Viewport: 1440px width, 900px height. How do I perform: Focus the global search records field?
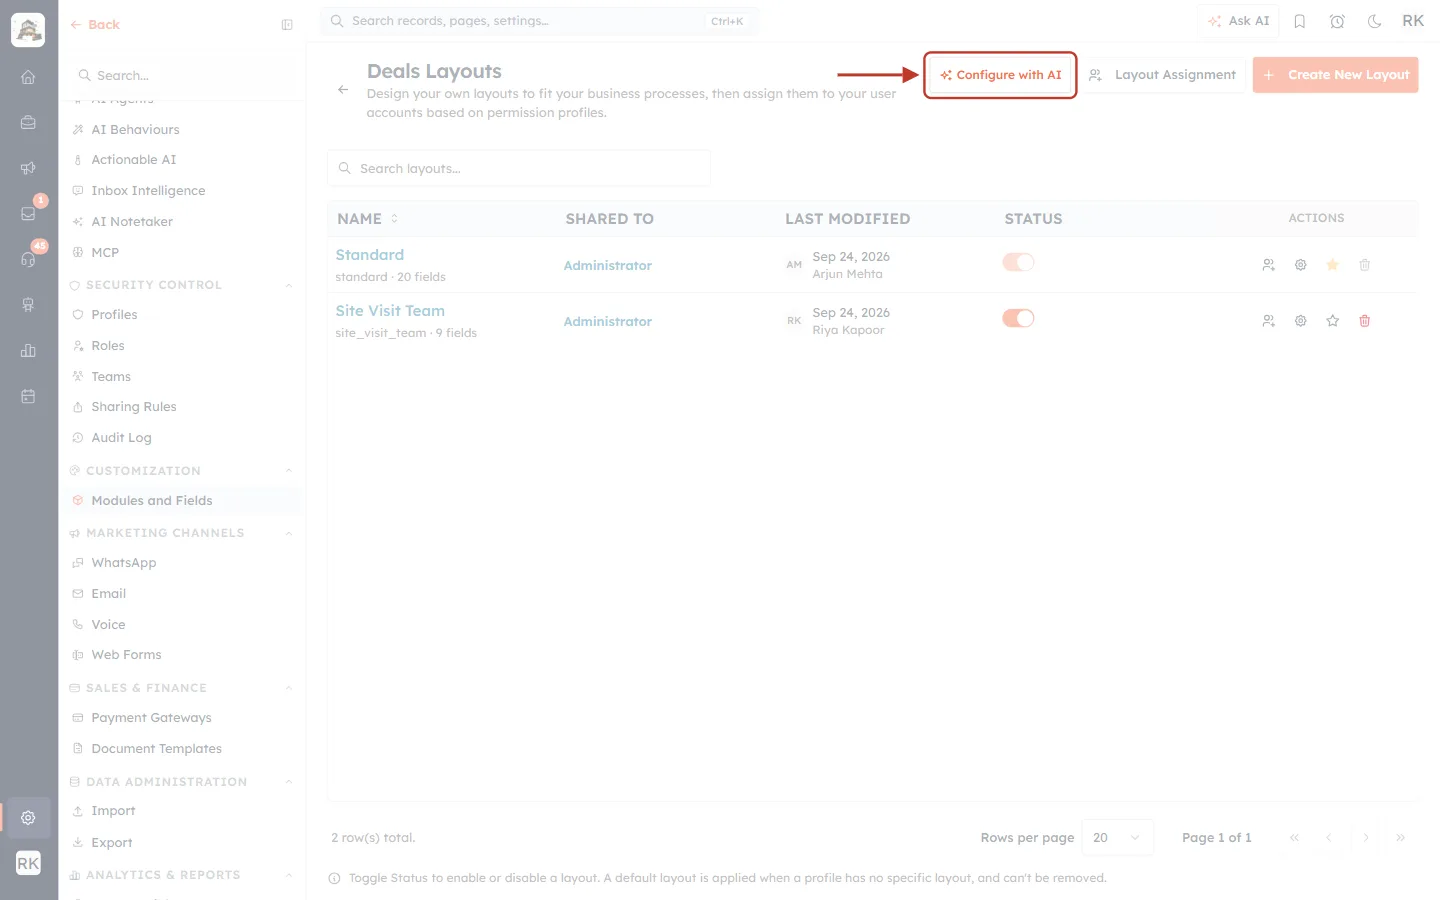(x=539, y=21)
